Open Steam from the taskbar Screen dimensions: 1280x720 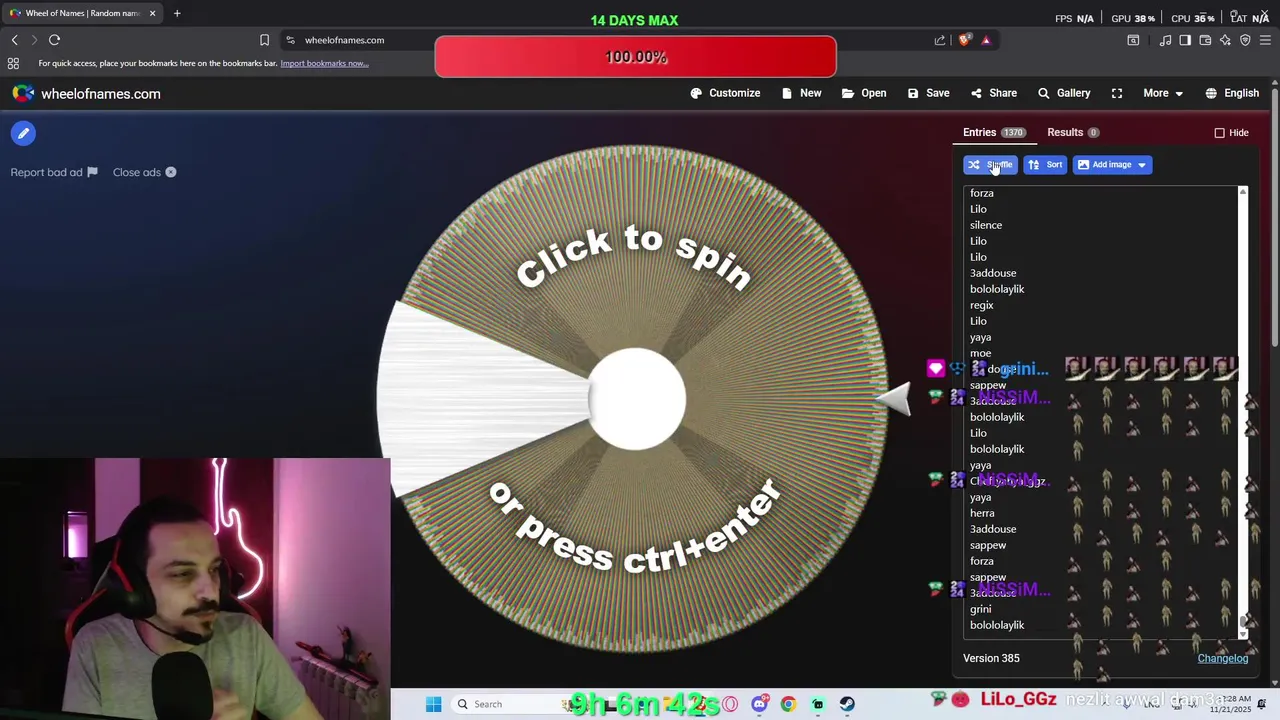pos(847,704)
